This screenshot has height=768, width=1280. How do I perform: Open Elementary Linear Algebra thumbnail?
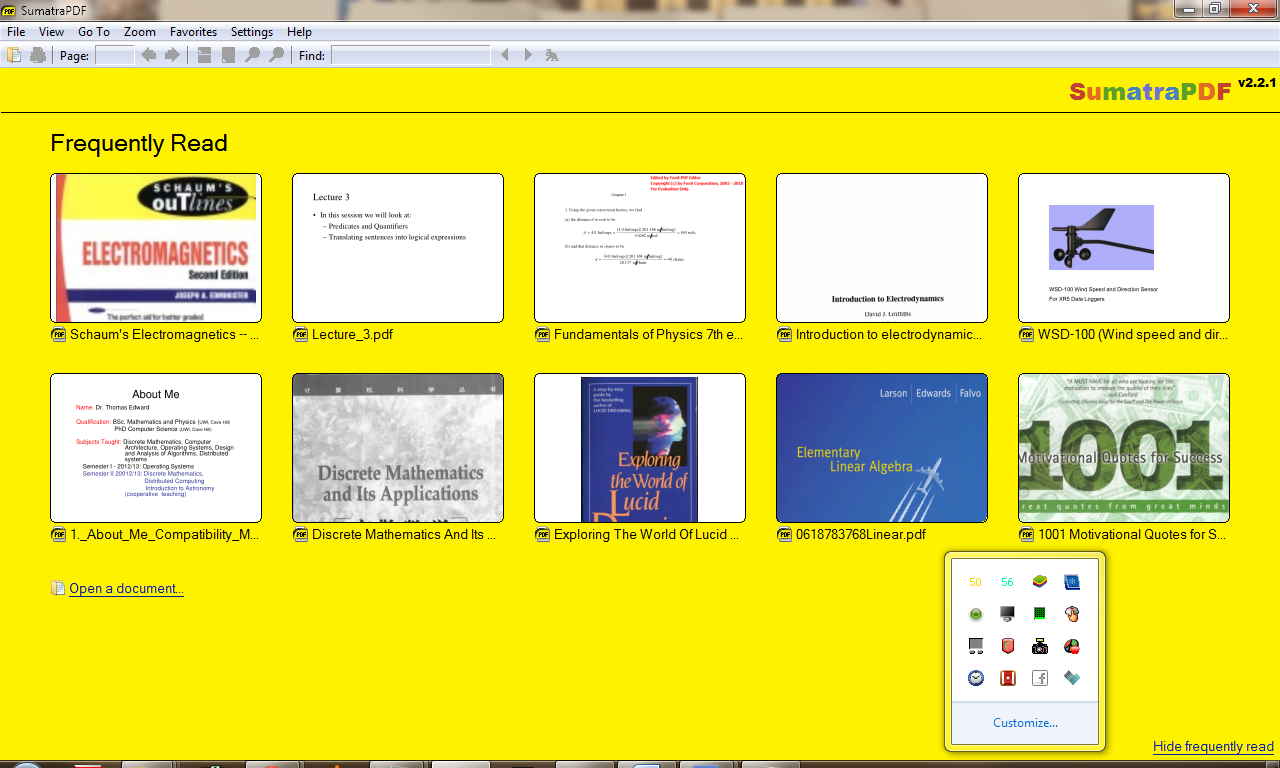(882, 448)
